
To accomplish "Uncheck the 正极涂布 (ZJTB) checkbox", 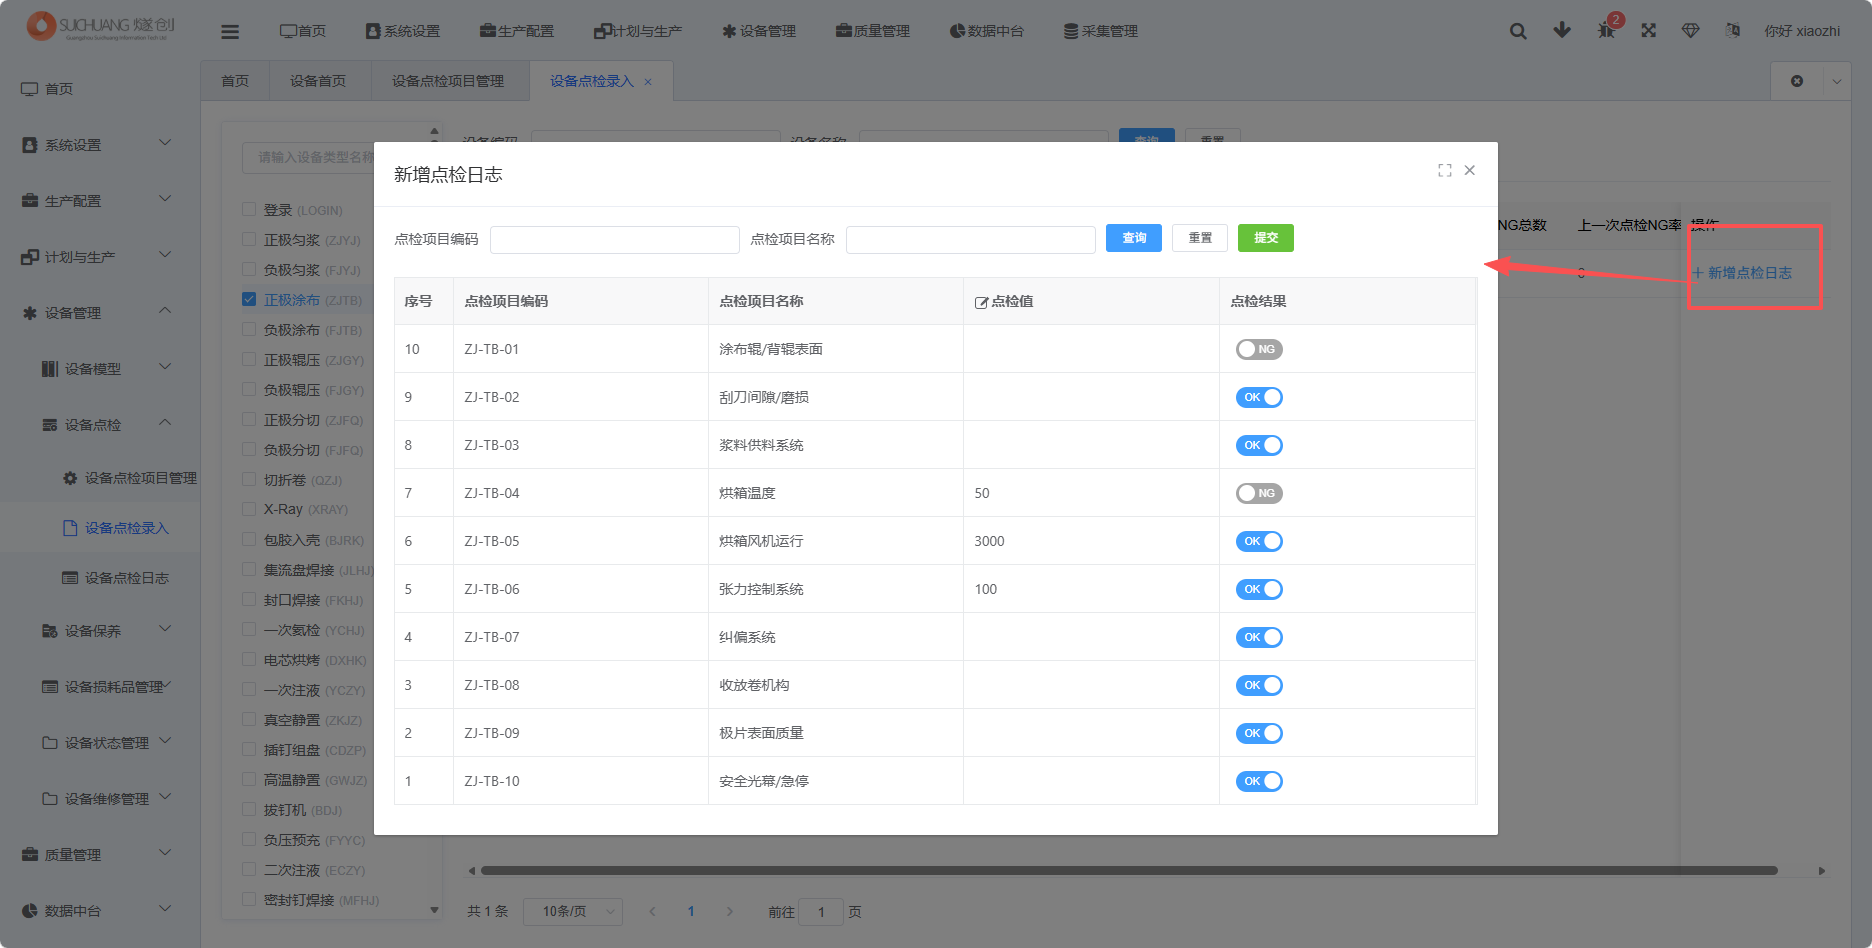I will tap(249, 299).
